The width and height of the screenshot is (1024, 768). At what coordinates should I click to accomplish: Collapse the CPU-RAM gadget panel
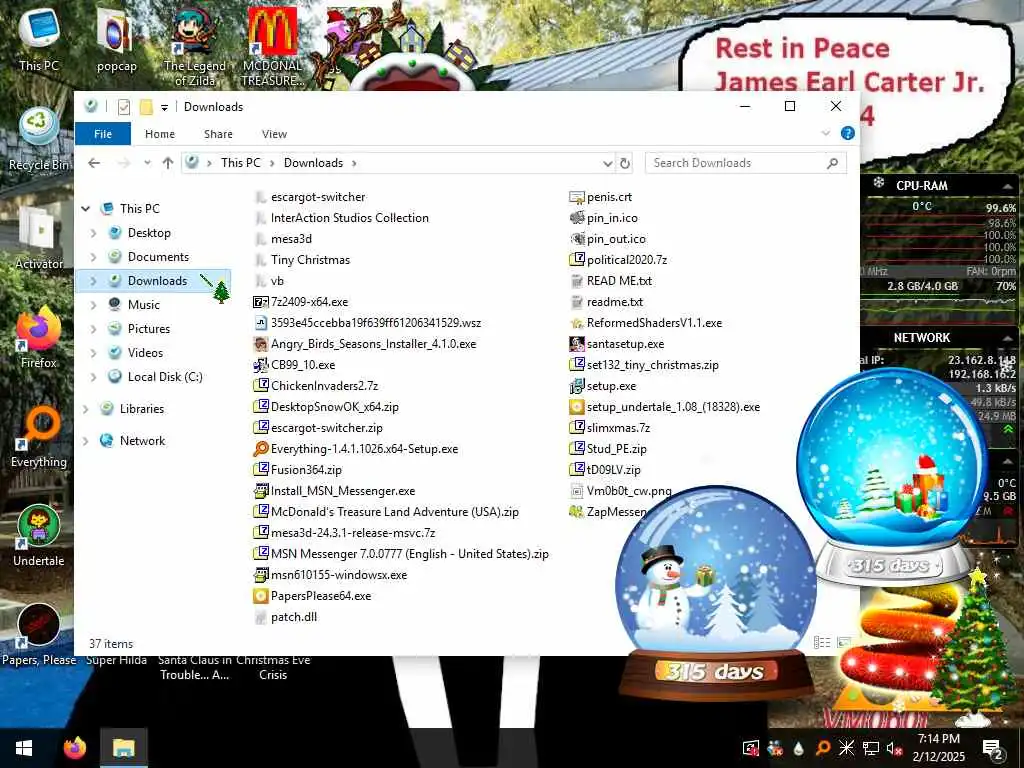tap(1008, 187)
